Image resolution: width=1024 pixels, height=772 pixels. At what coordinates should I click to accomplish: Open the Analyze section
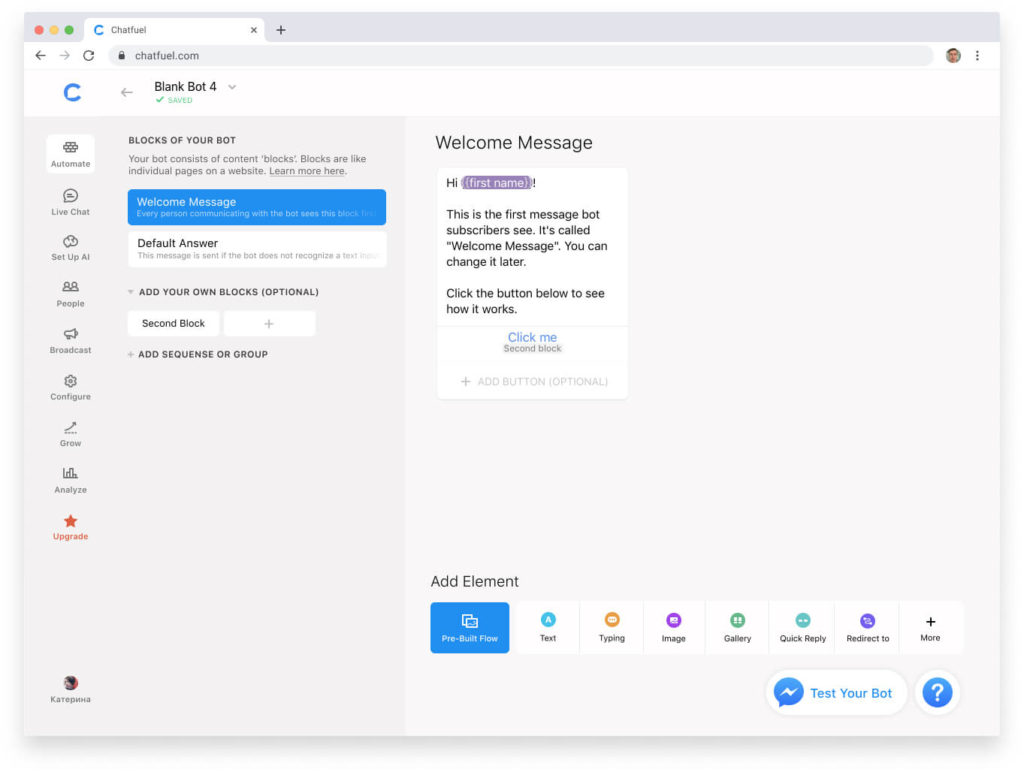pyautogui.click(x=71, y=481)
